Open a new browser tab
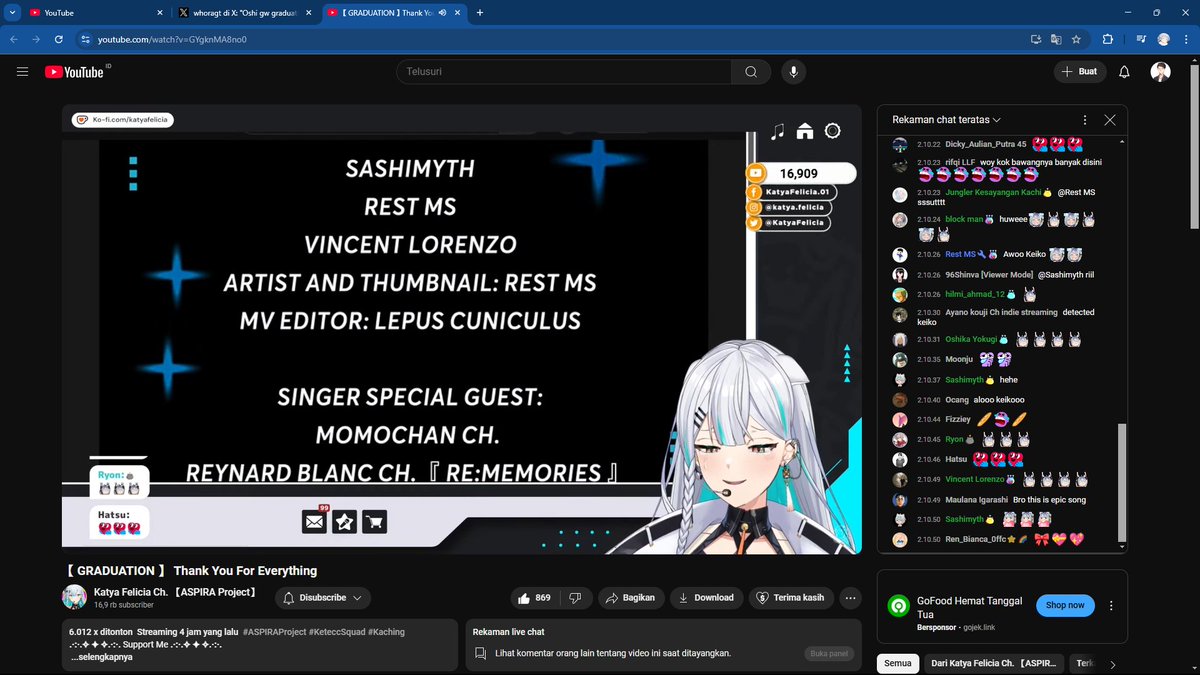Image resolution: width=1200 pixels, height=675 pixels. (481, 12)
